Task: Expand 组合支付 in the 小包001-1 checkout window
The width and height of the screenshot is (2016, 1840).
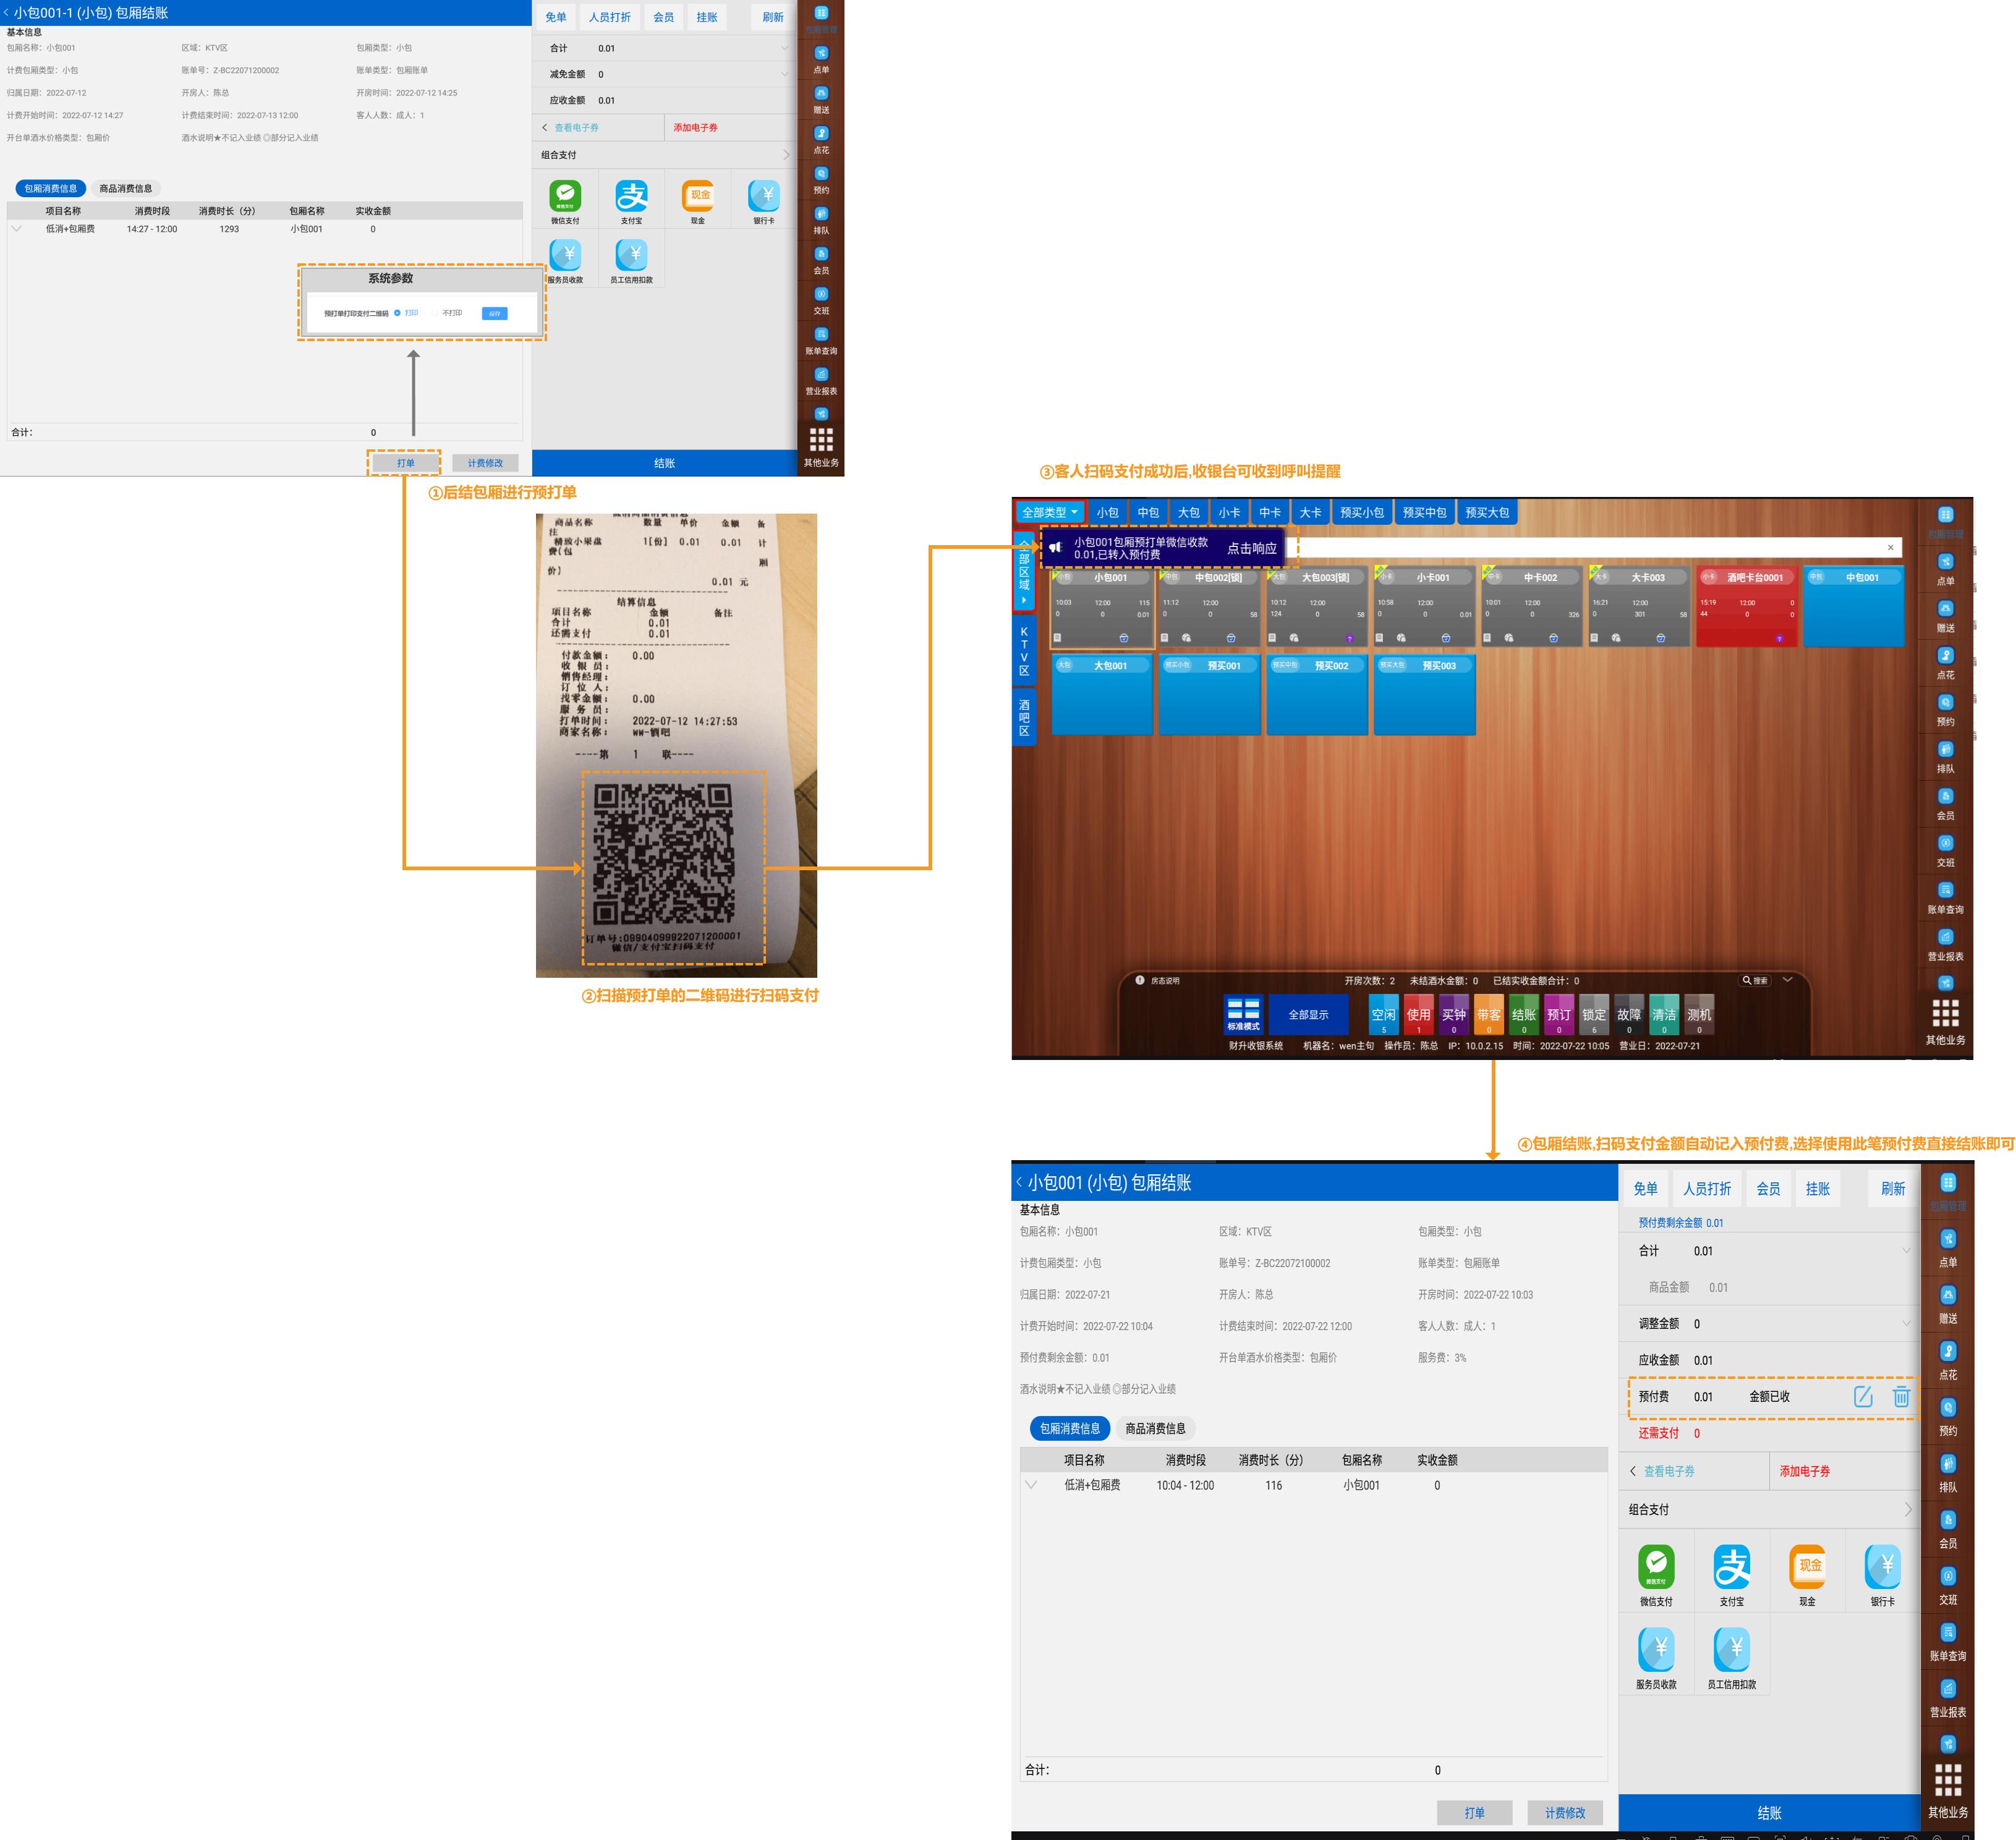Action: (786, 155)
